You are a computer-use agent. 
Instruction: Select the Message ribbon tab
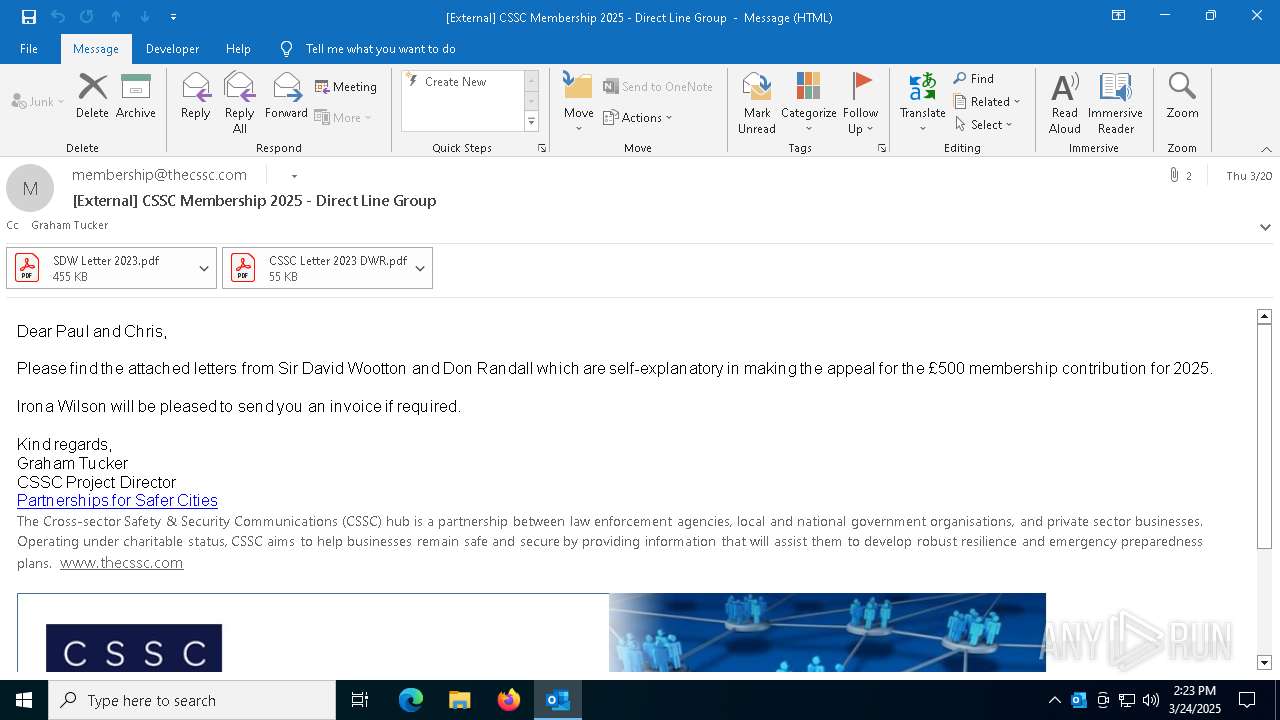tap(96, 48)
